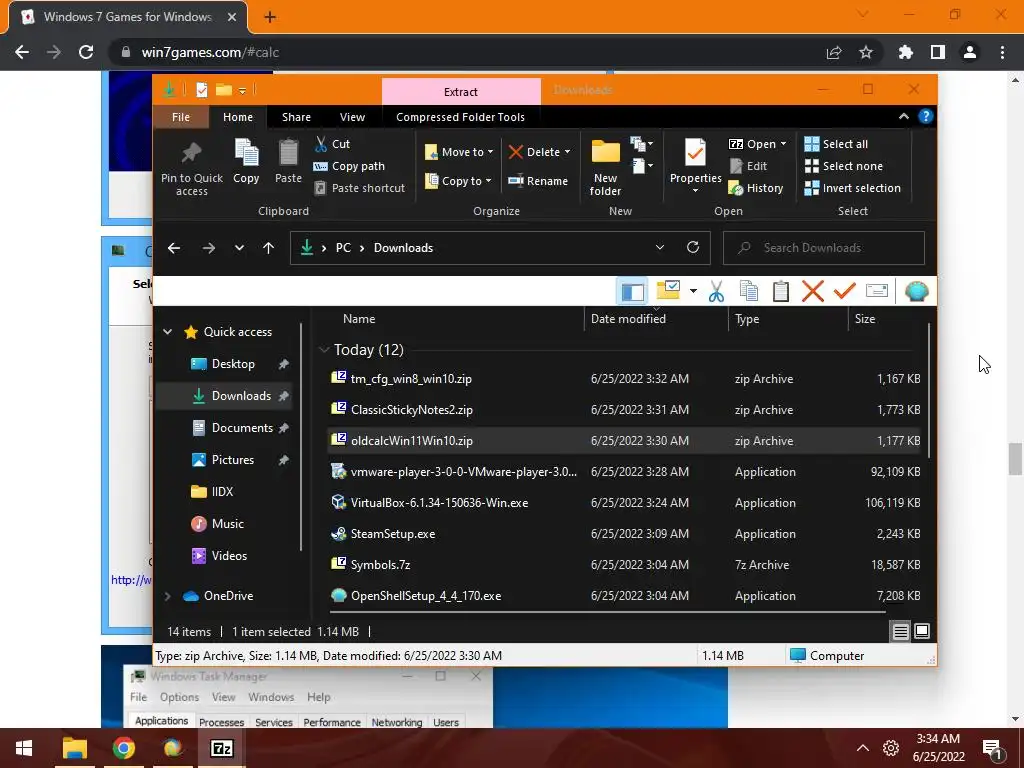The width and height of the screenshot is (1024, 768).
Task: Click the Extract contextual tab
Action: 461,92
